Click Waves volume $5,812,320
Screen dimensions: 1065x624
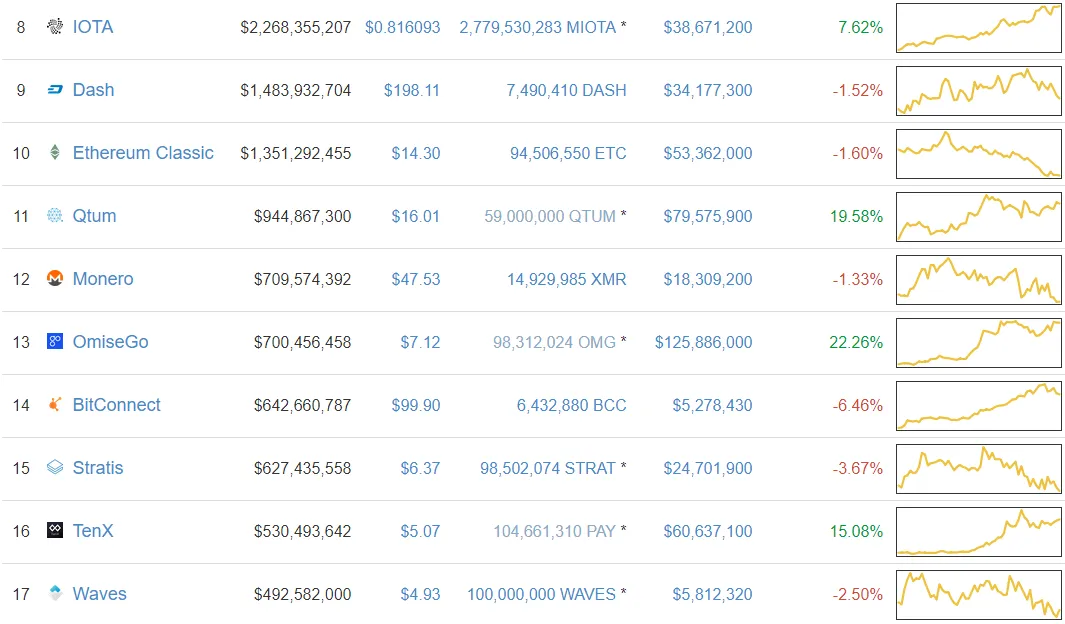(712, 593)
